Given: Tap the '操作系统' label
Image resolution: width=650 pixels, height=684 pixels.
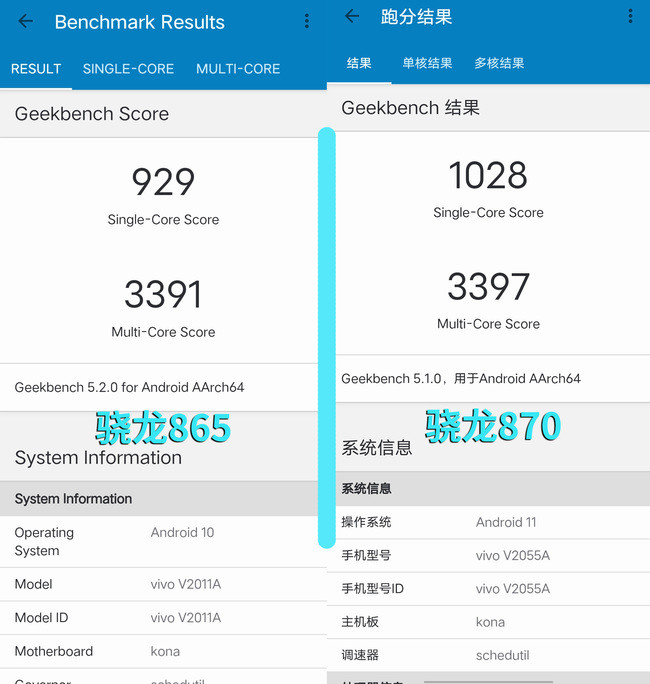Looking at the screenshot, I should (x=366, y=522).
